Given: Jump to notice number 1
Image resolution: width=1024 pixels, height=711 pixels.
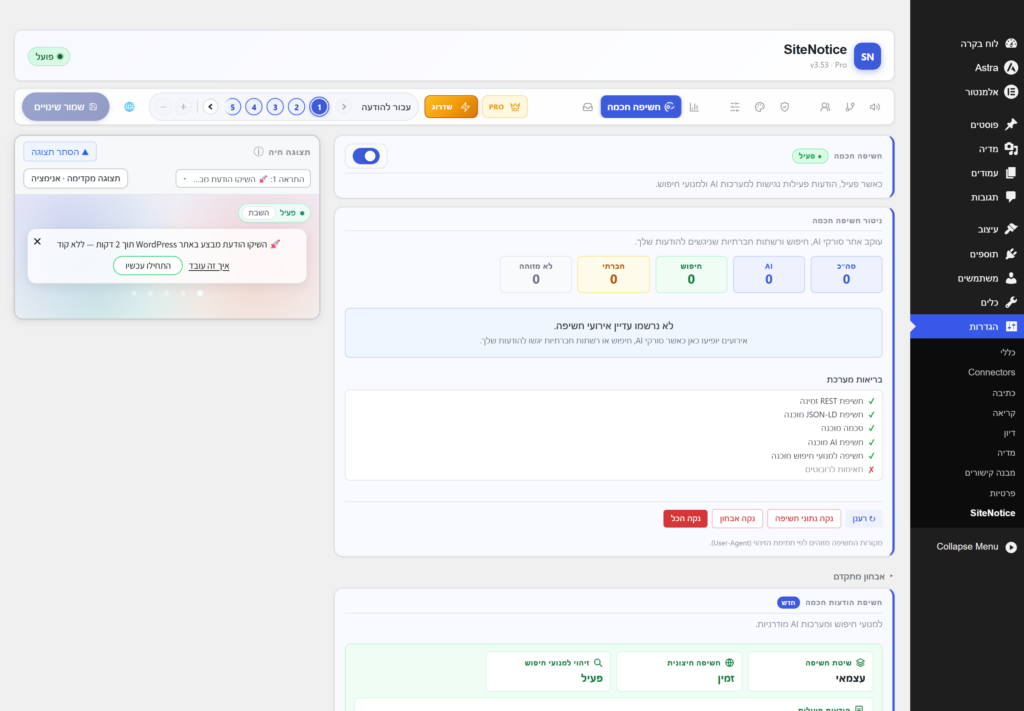Looking at the screenshot, I should [319, 107].
